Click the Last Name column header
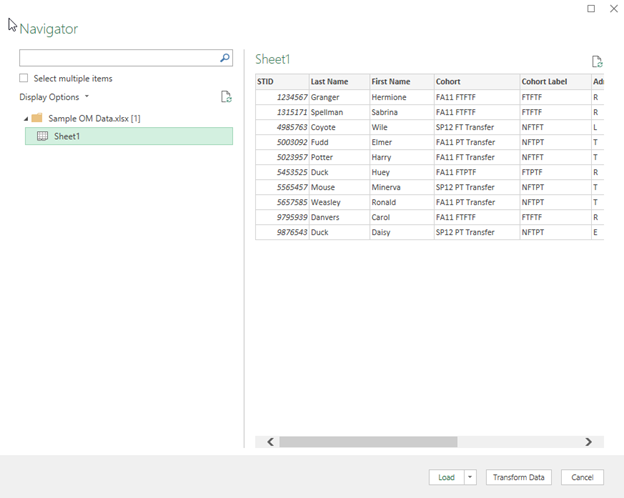The image size is (624, 498). (339, 82)
